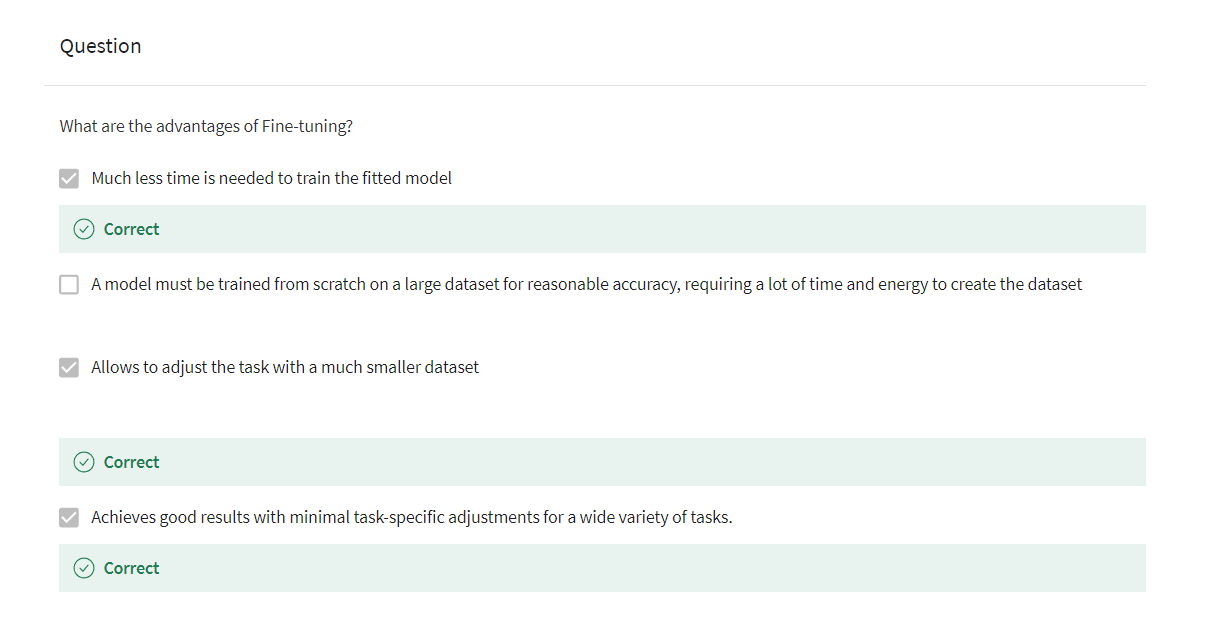Click empty area of the bottom green feedback banner

click(x=650, y=568)
